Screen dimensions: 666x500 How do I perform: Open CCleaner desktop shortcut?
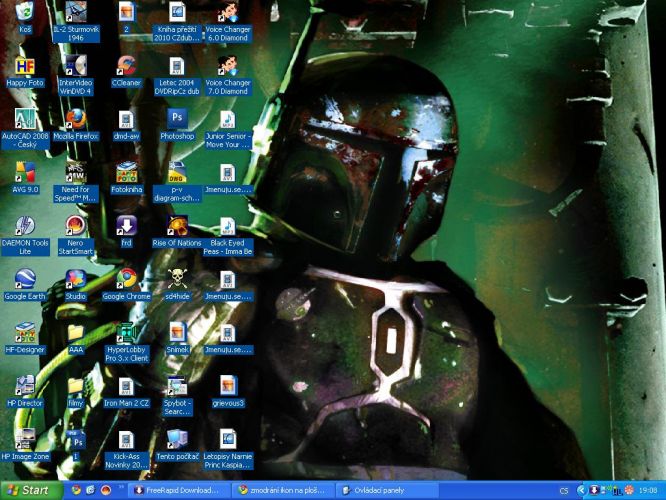[x=127, y=71]
